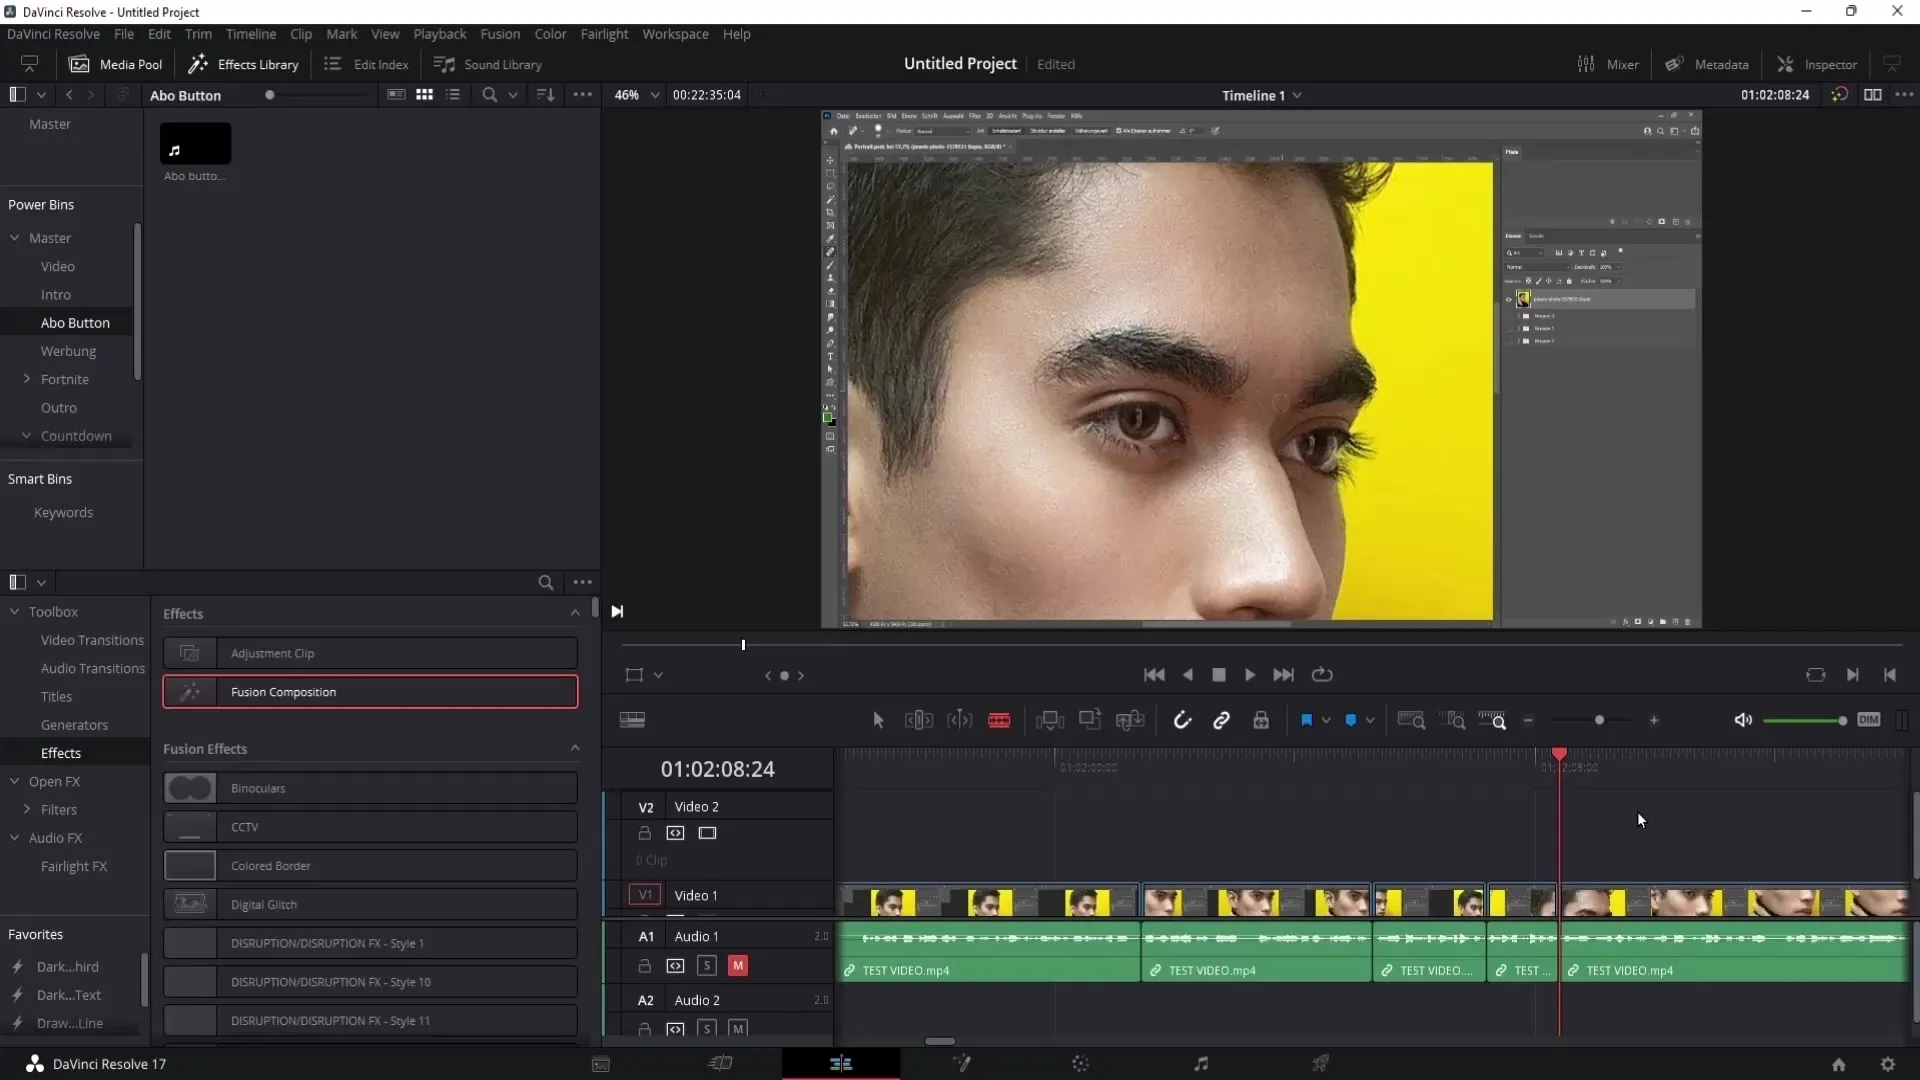
Task: Drag the master volume slider
Action: [x=1842, y=719]
